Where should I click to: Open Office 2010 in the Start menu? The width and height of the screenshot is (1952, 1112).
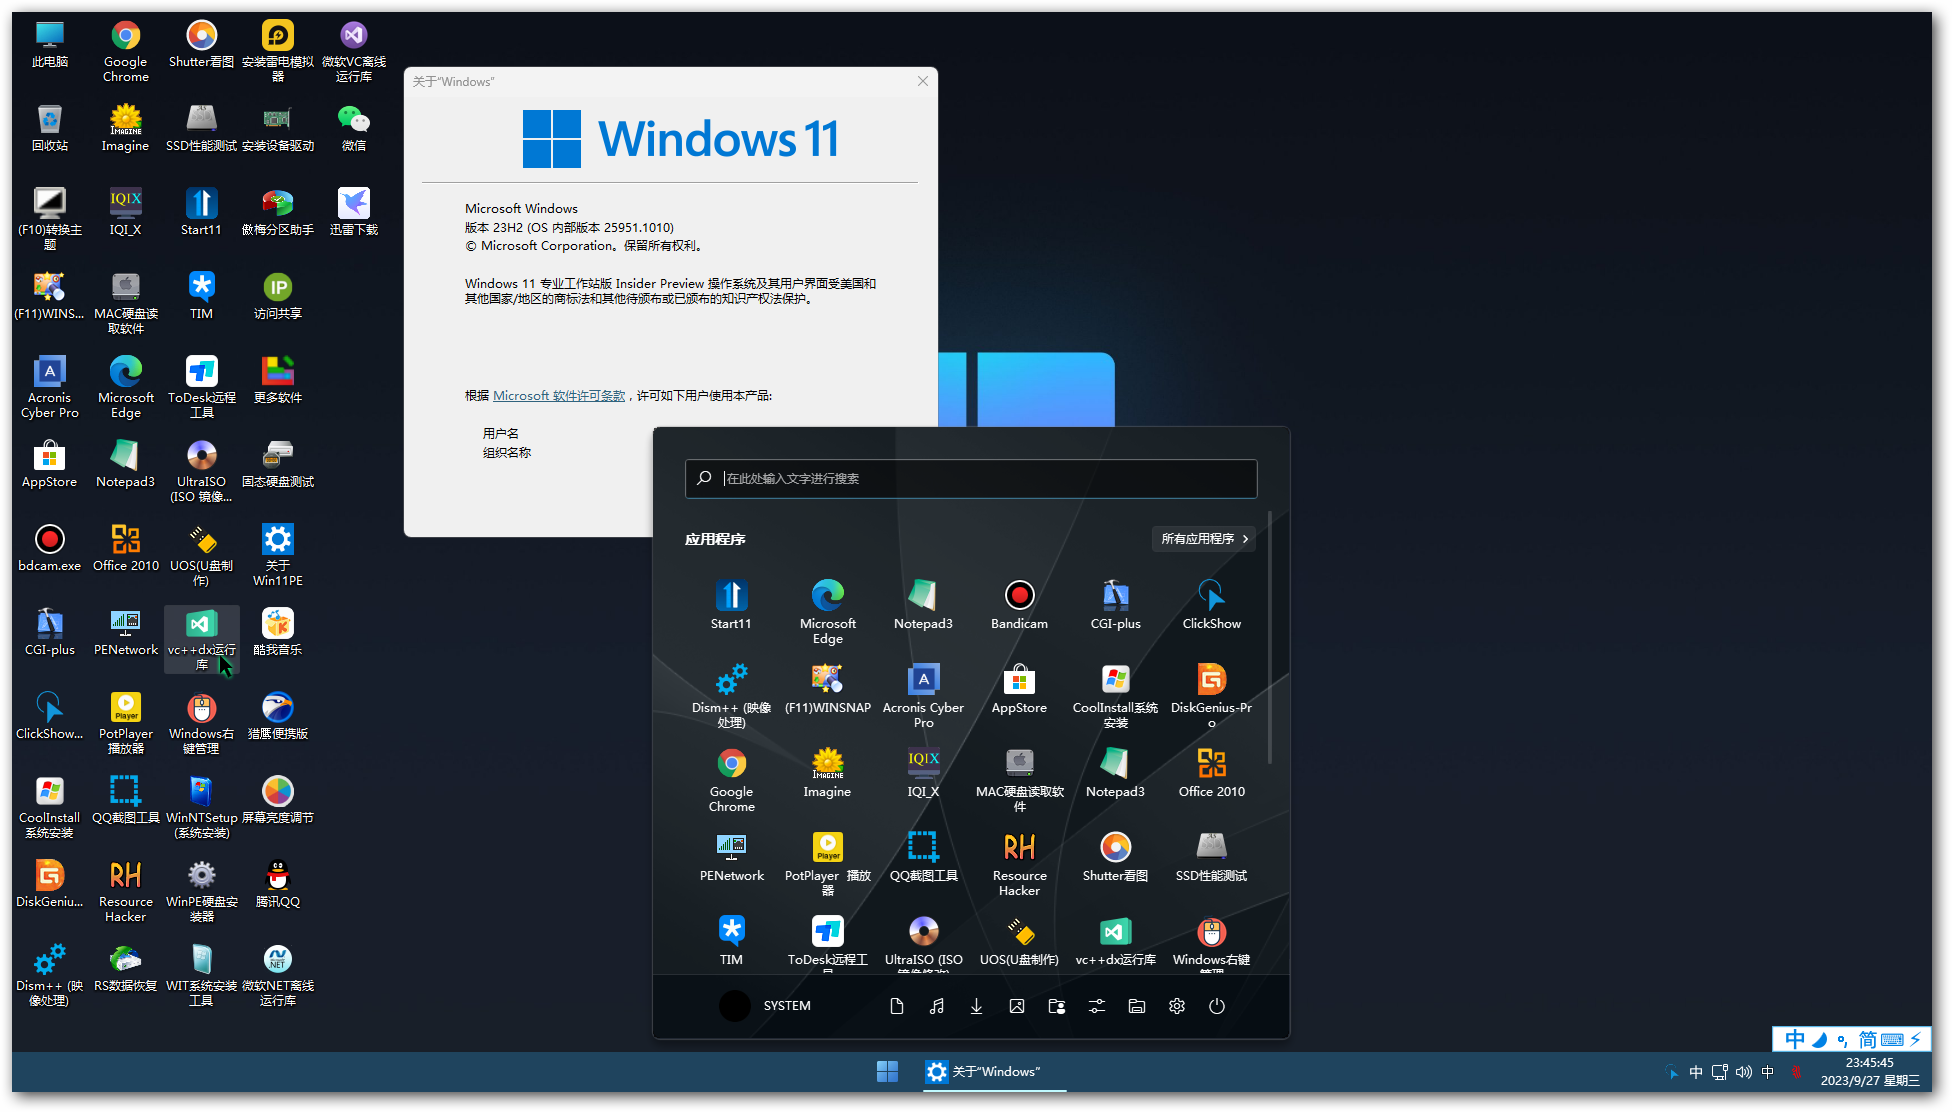coord(1211,772)
